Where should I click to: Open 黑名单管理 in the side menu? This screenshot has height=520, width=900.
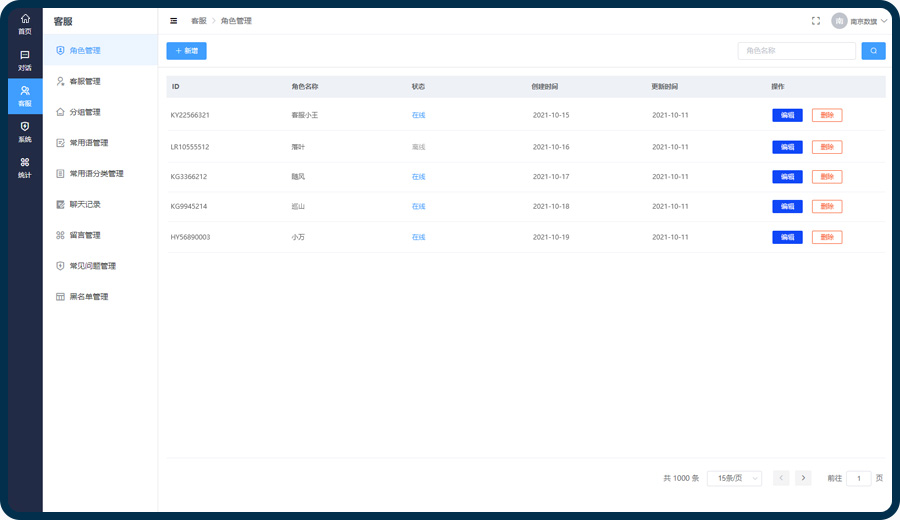88,297
